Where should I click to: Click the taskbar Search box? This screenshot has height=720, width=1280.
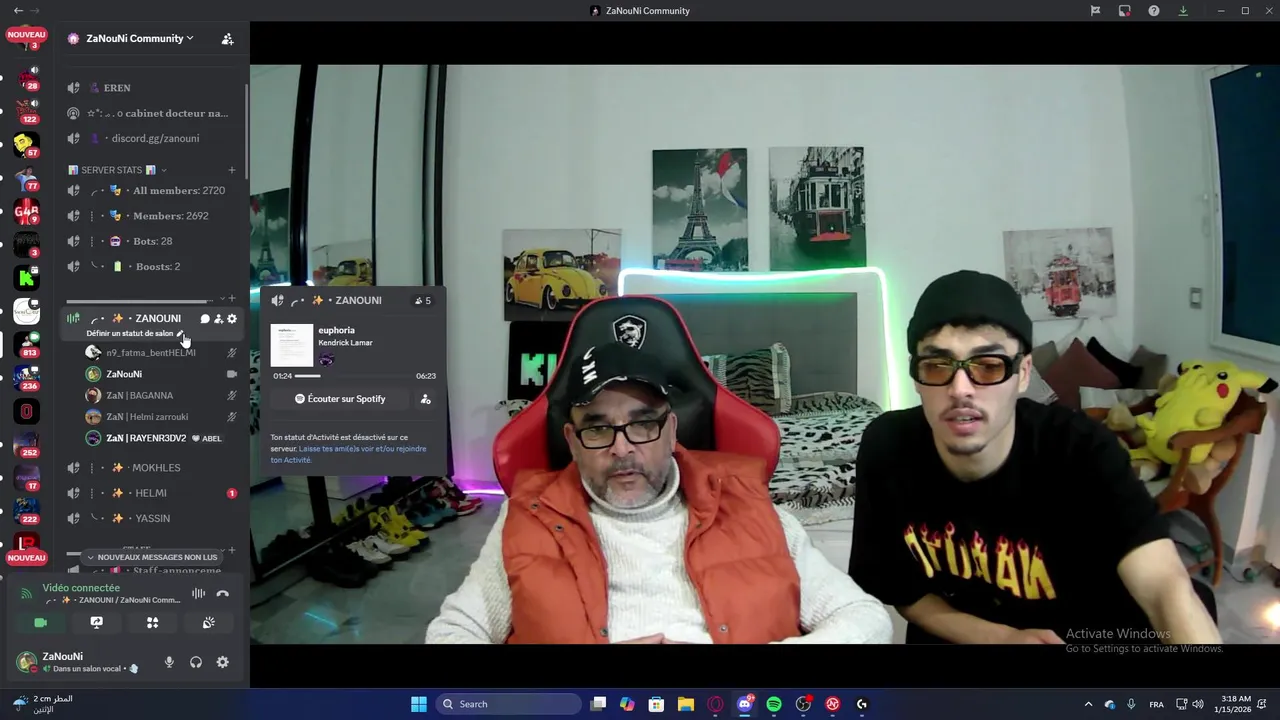pos(510,704)
